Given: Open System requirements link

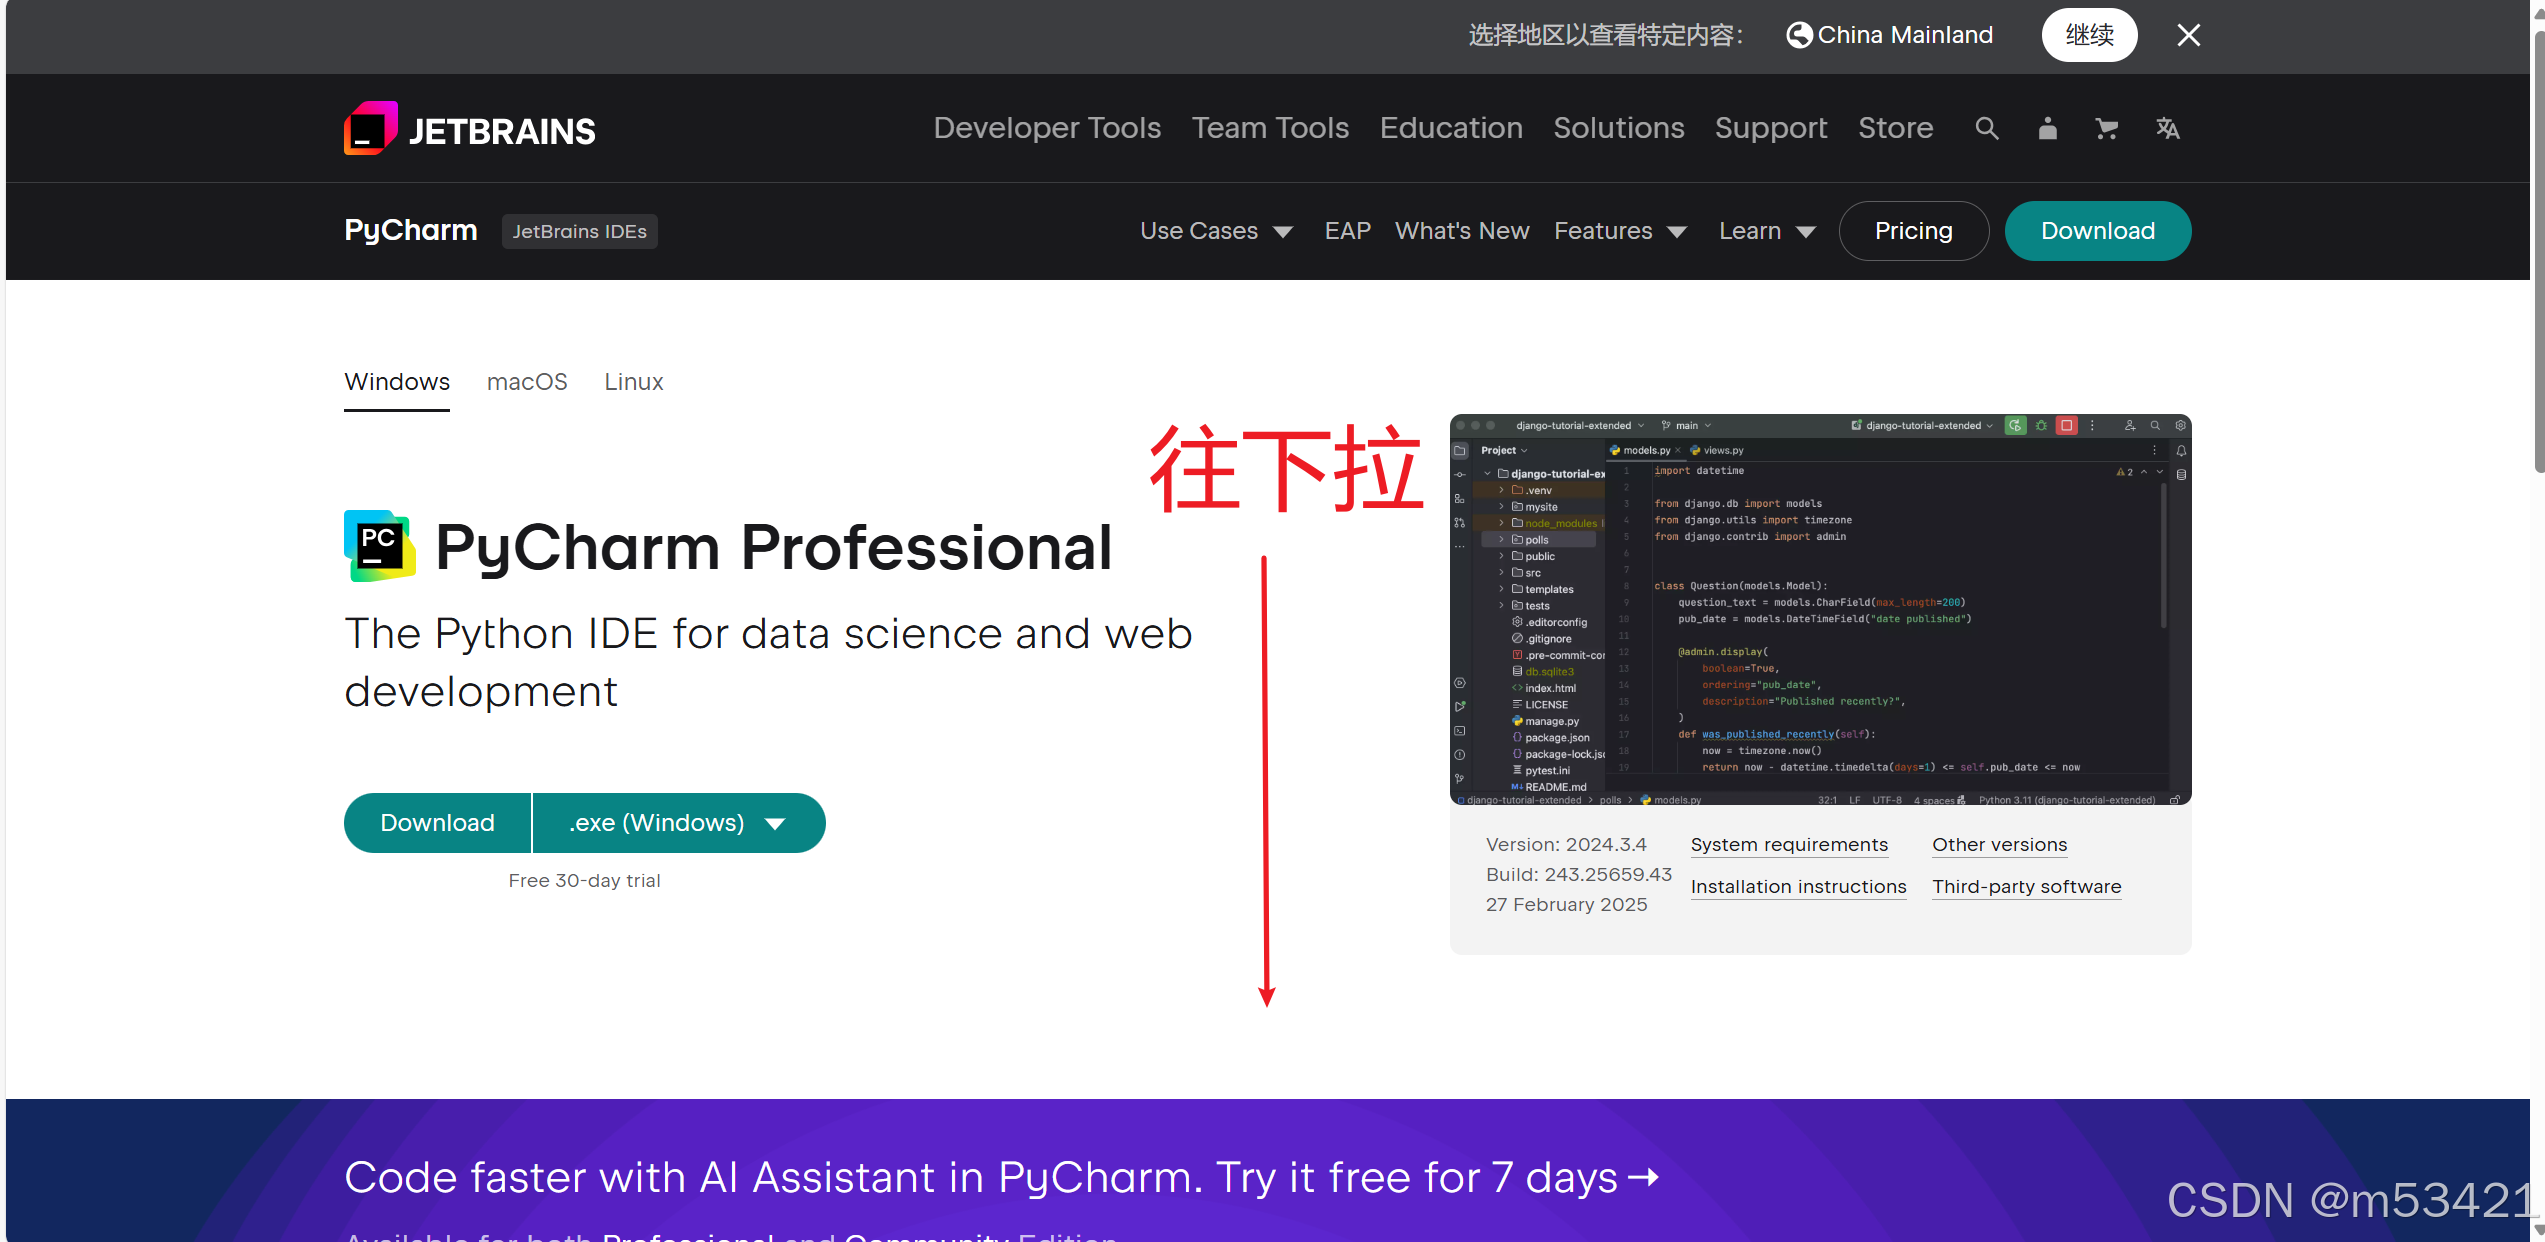Looking at the screenshot, I should [1789, 845].
